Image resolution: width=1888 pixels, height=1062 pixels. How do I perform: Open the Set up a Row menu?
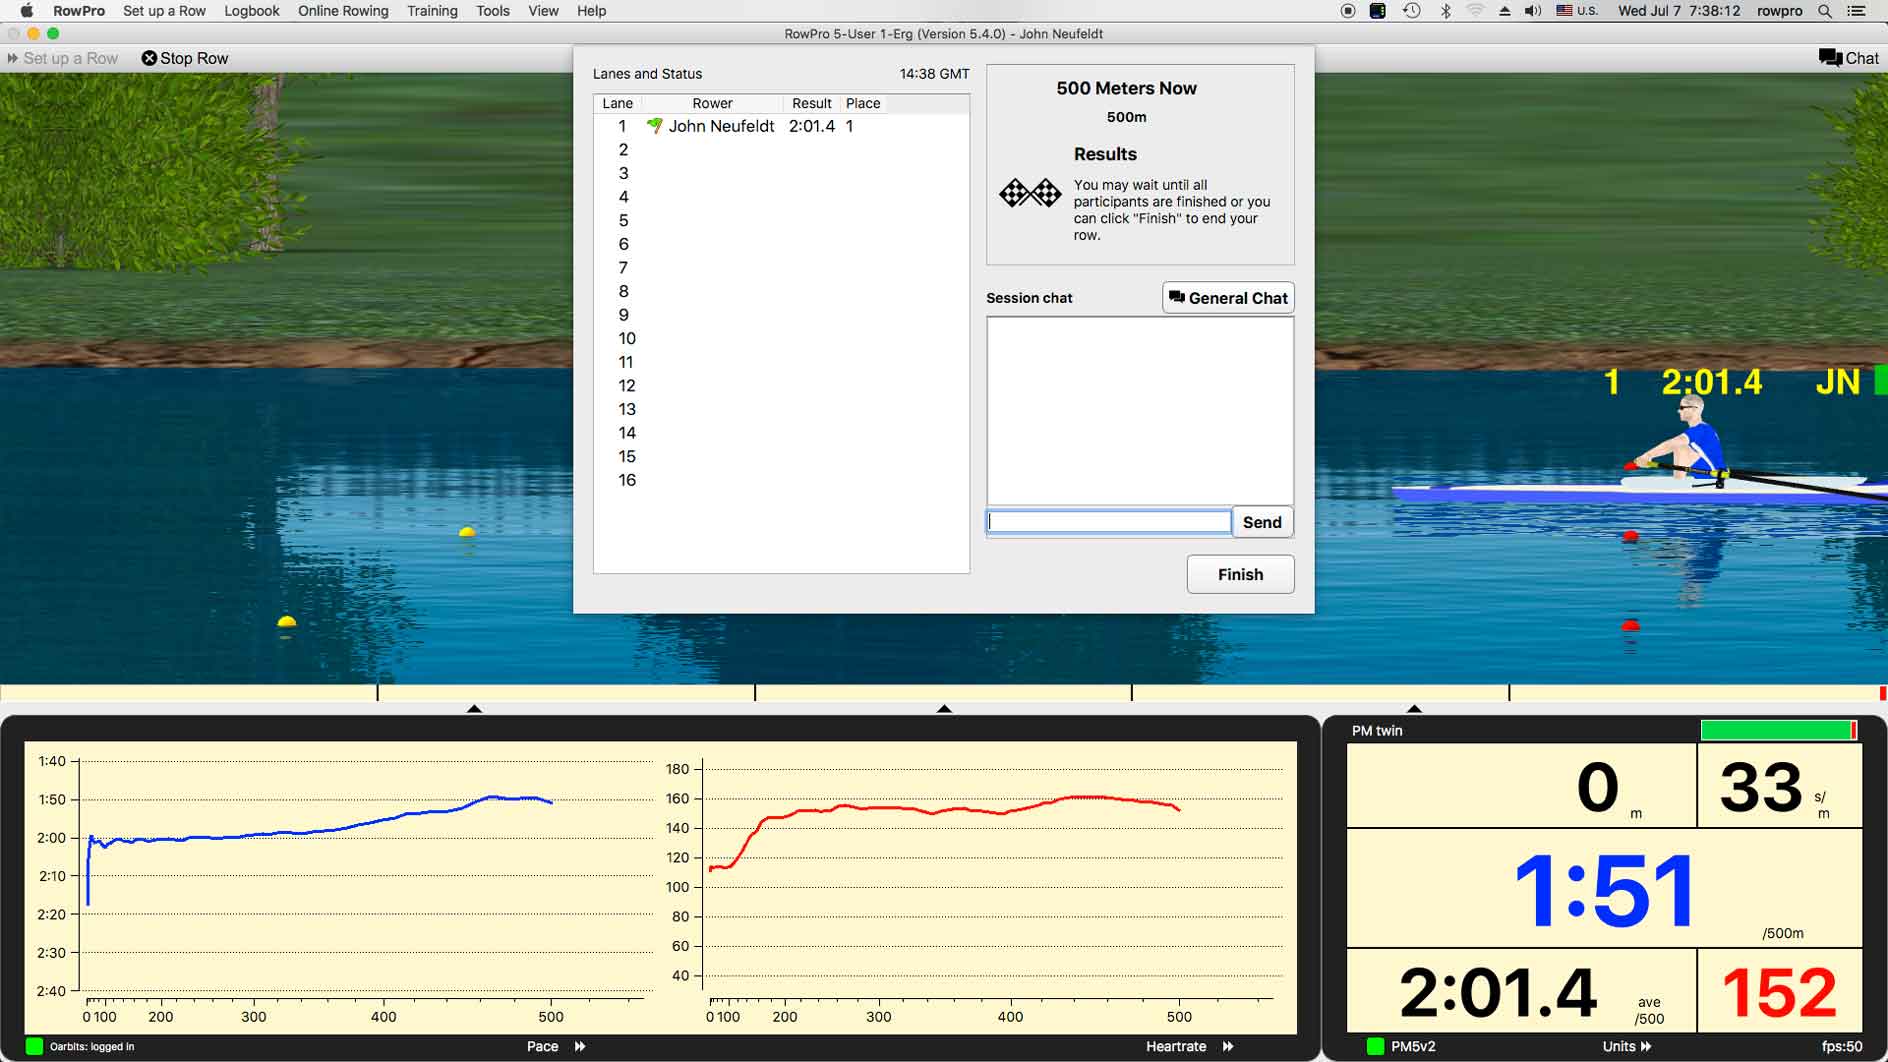tap(164, 11)
